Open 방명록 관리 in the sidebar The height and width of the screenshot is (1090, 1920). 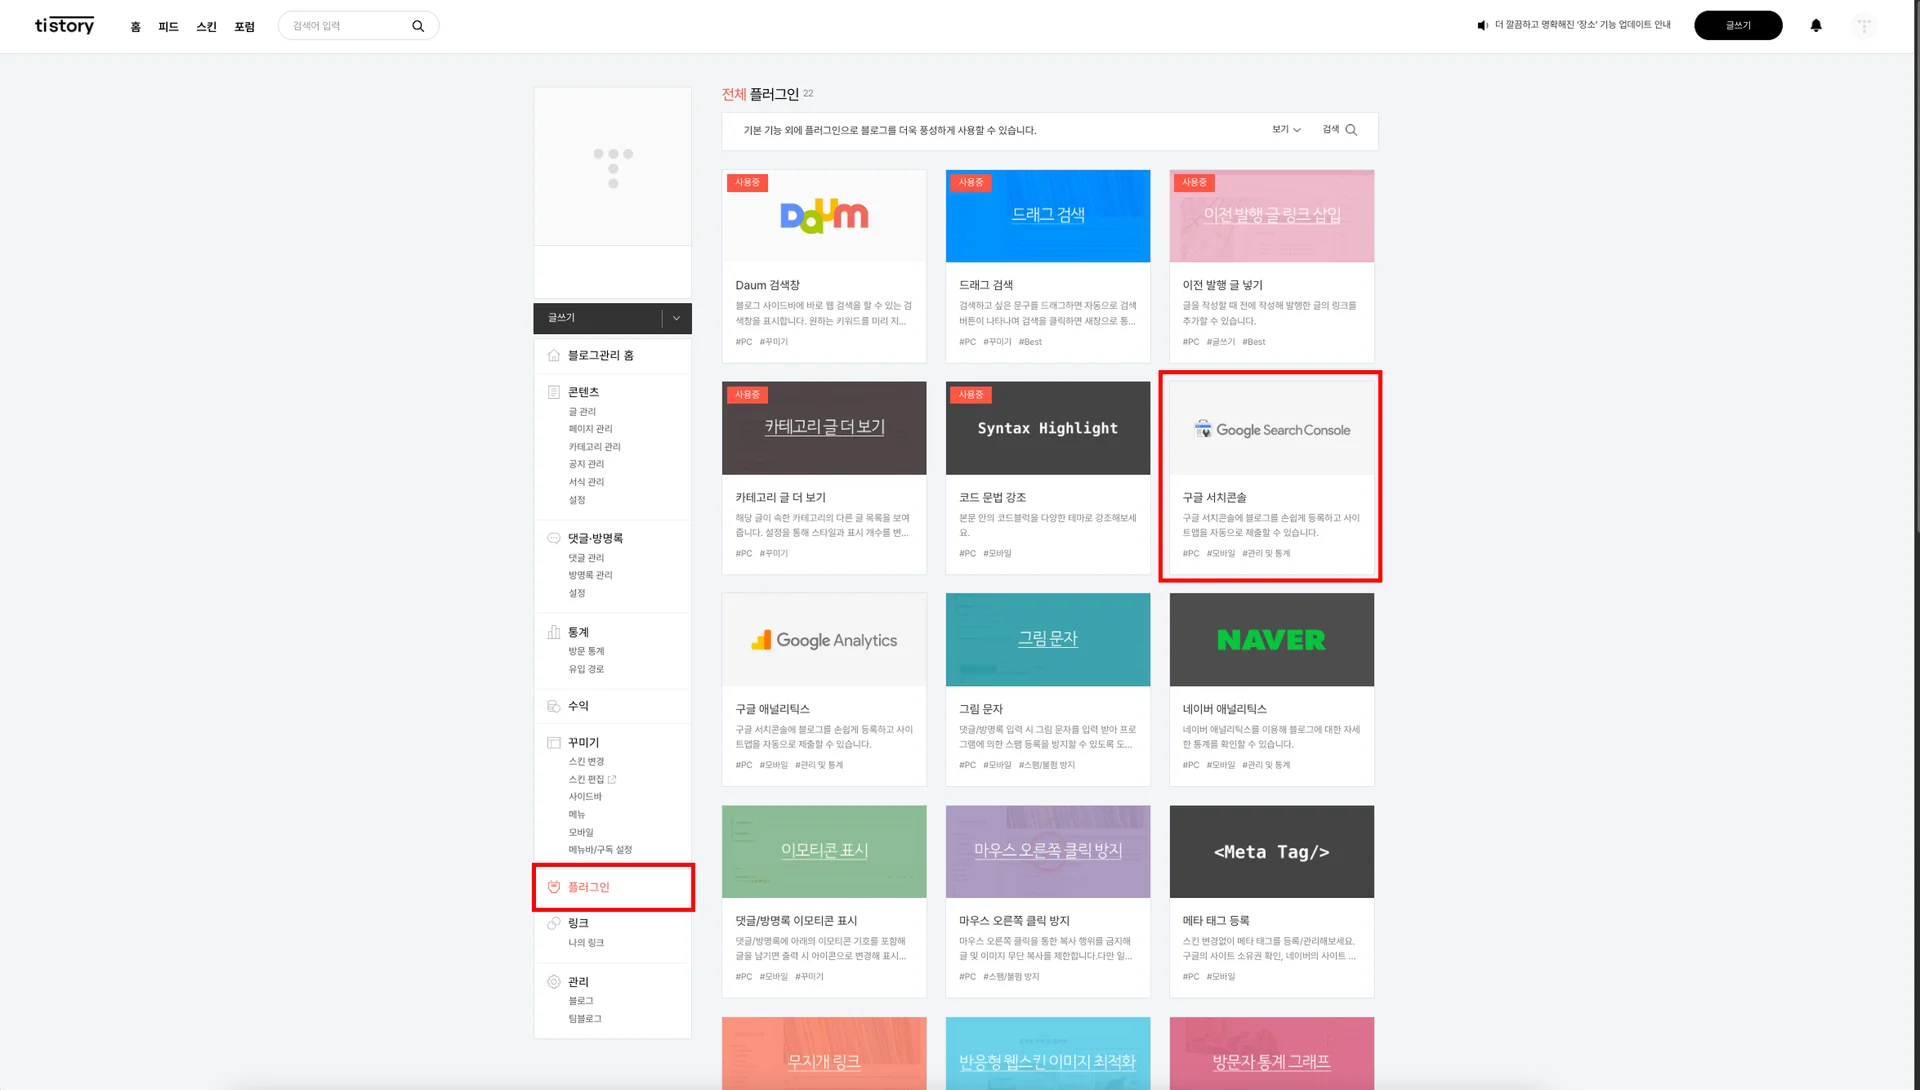[x=590, y=575]
